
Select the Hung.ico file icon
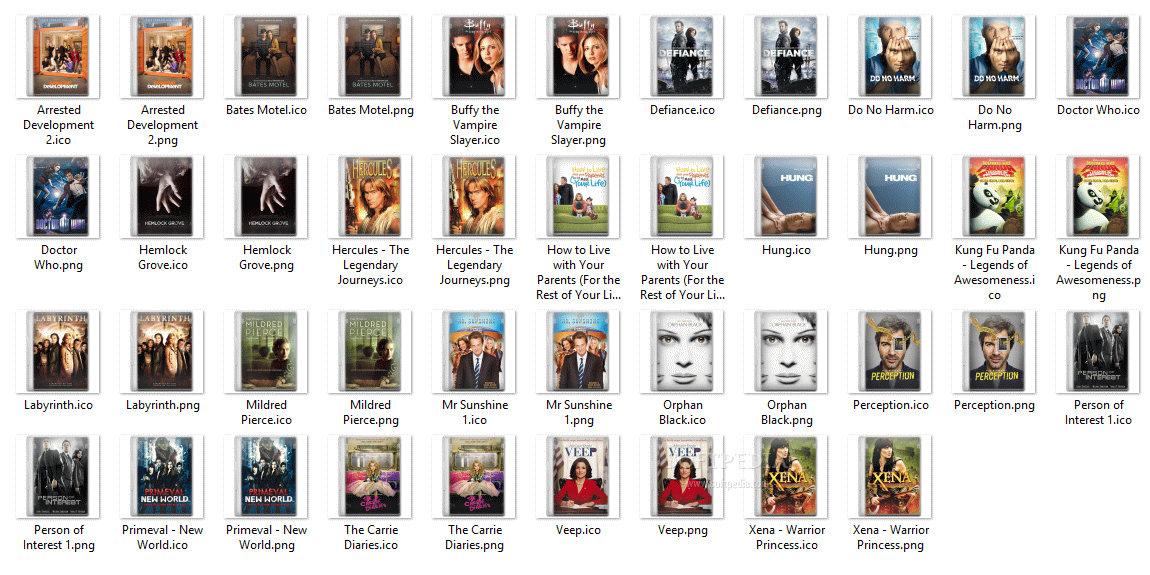click(x=787, y=197)
